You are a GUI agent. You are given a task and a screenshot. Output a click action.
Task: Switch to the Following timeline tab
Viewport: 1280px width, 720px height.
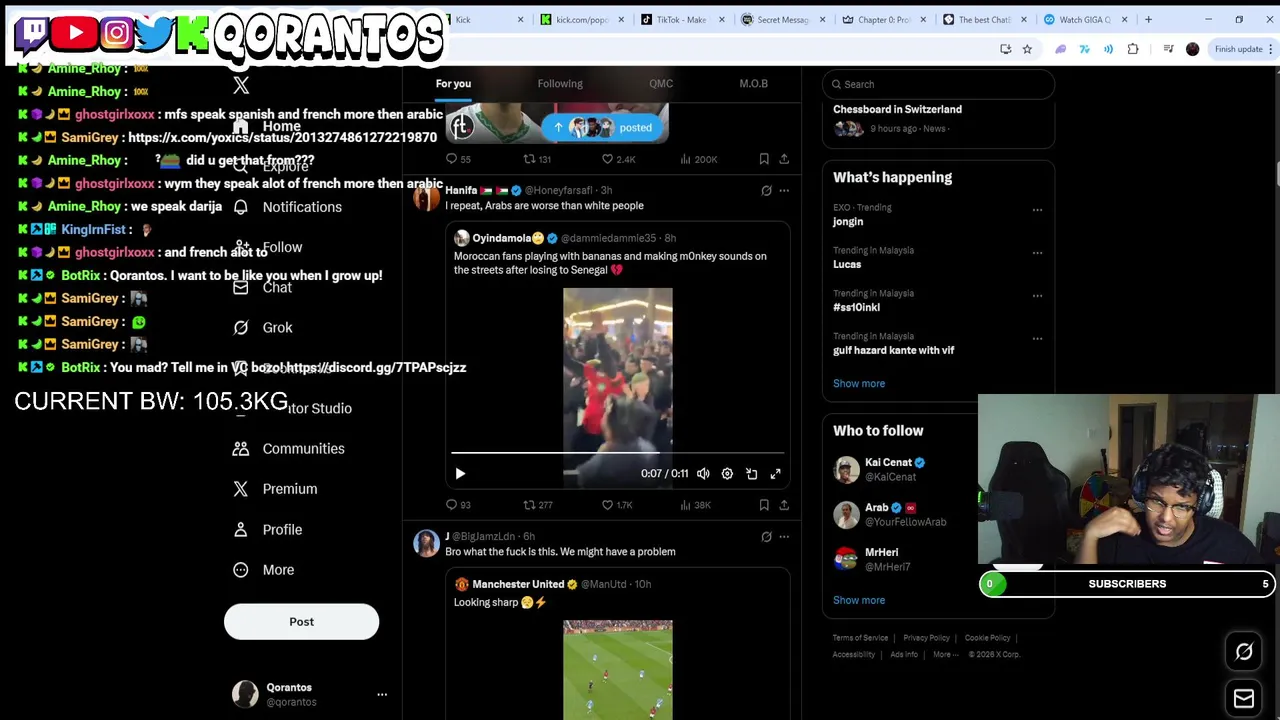tap(560, 84)
